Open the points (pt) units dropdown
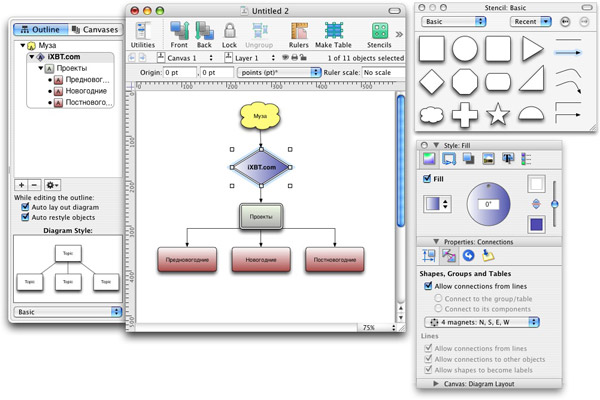Viewport: 600px width, 400px height. [x=279, y=72]
